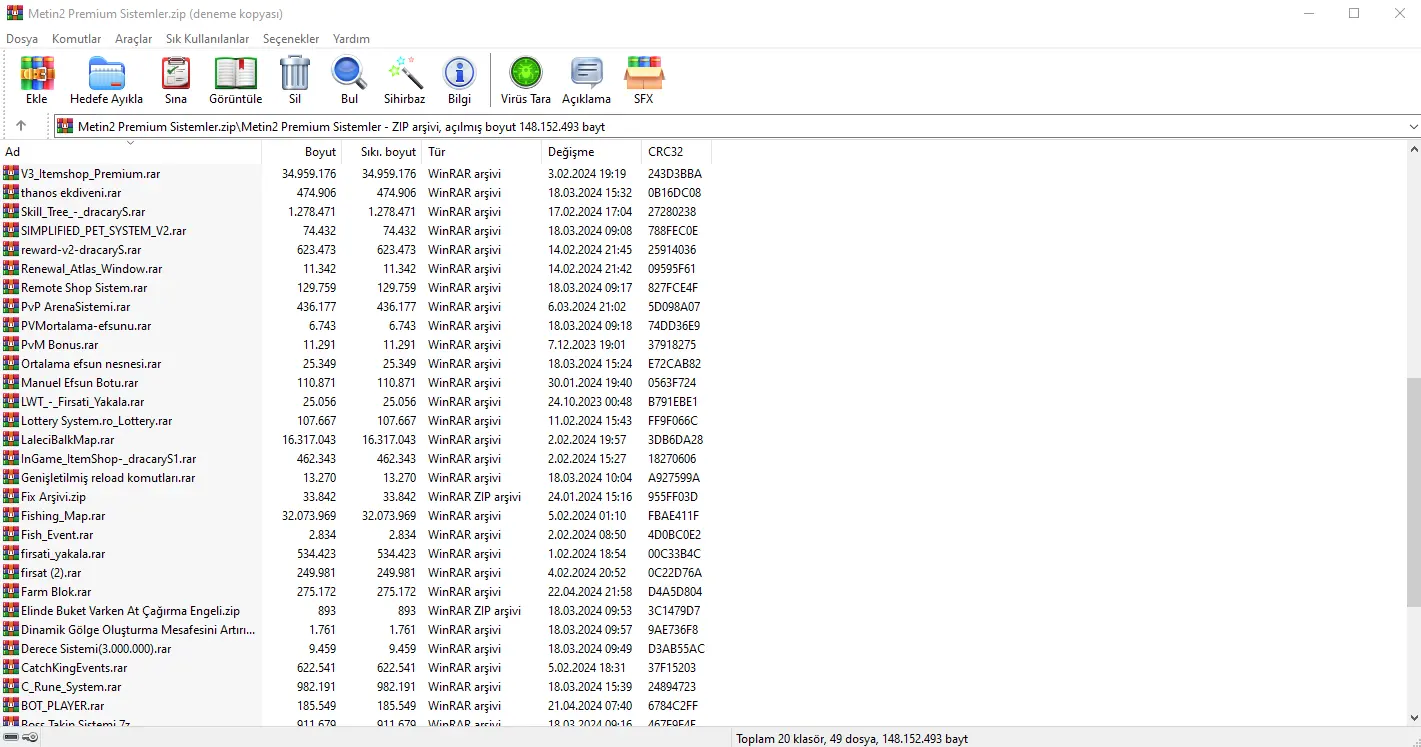Select Remote Shop Sistem.rar file
The image size is (1421, 747).
tap(84, 287)
